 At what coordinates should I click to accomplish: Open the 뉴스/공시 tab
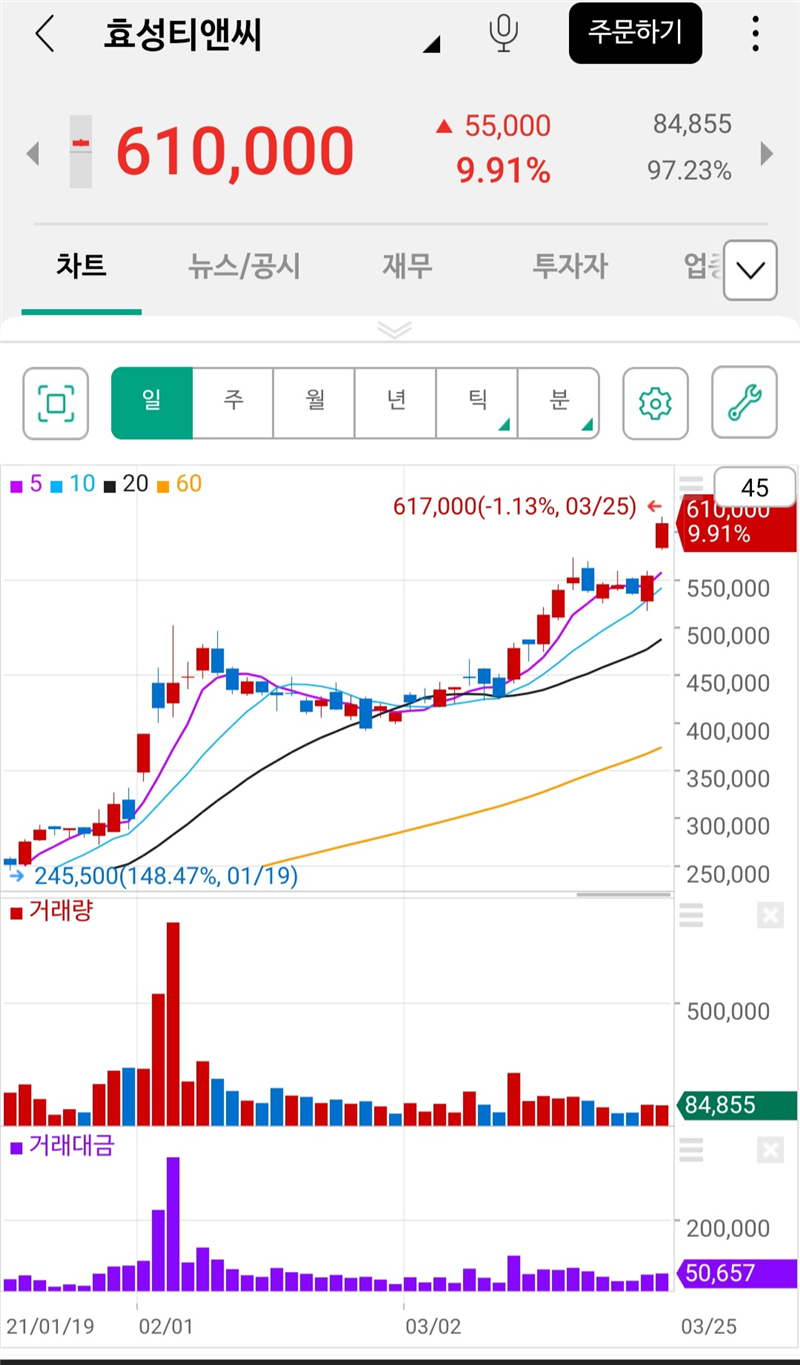coord(244,266)
